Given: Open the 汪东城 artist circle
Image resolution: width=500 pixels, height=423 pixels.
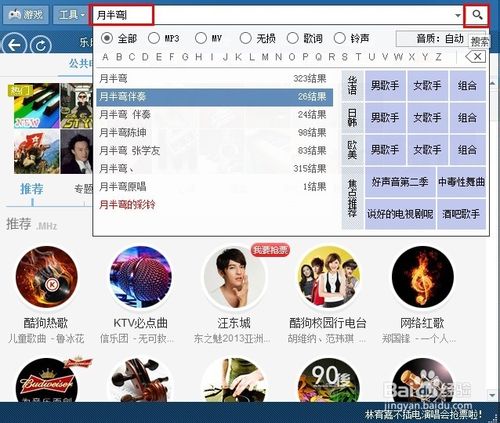Looking at the screenshot, I should [x=234, y=277].
